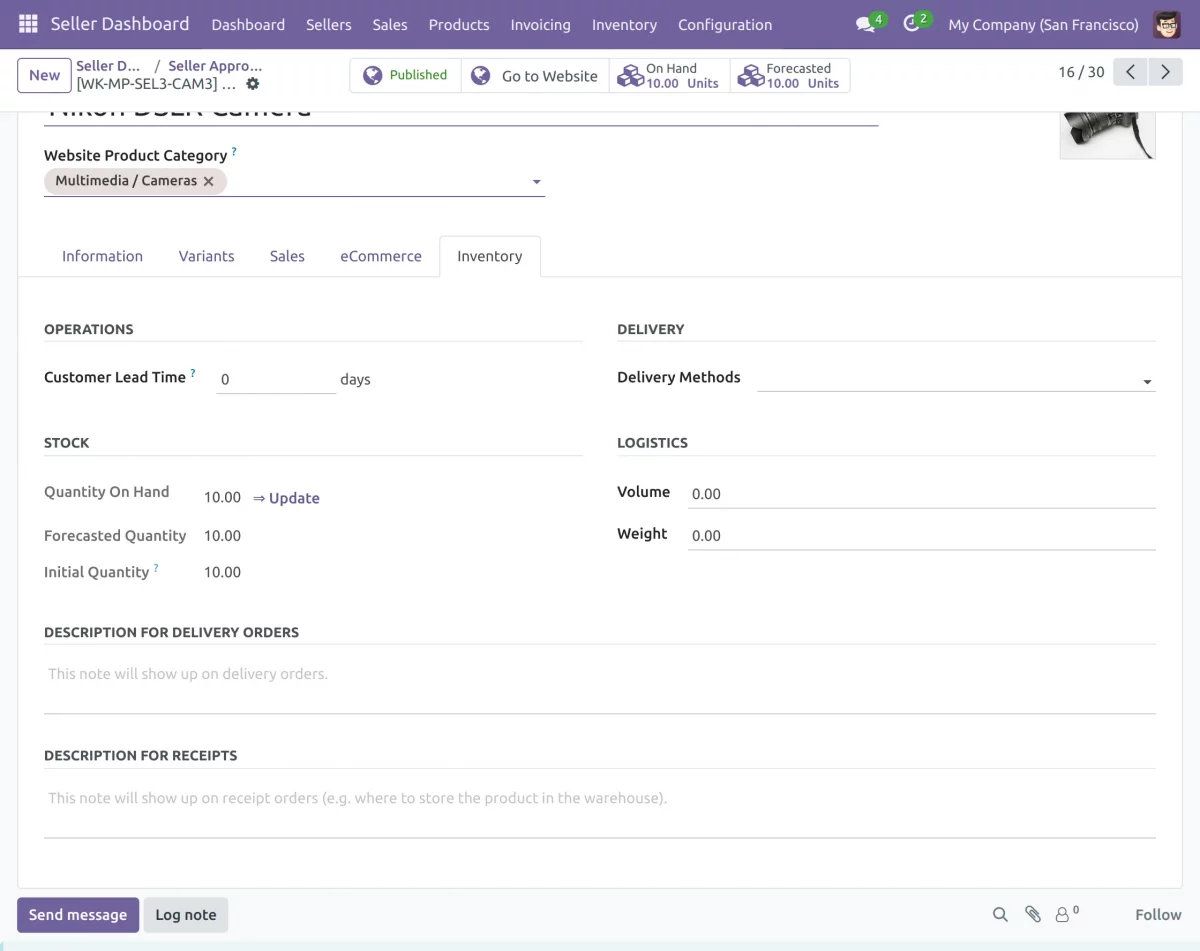Screen dimensions: 1200x951
Task: Remove the Multimedia / Cameras category tag
Action: pos(208,181)
